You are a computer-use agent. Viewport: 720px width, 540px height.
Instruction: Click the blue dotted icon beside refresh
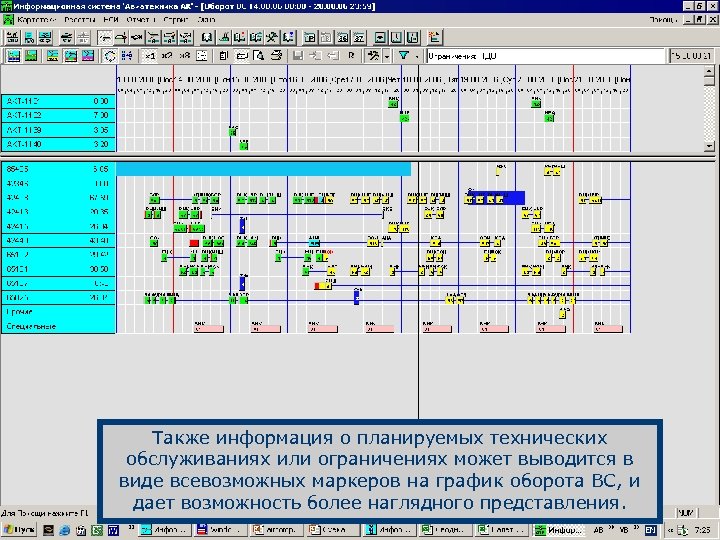point(127,56)
